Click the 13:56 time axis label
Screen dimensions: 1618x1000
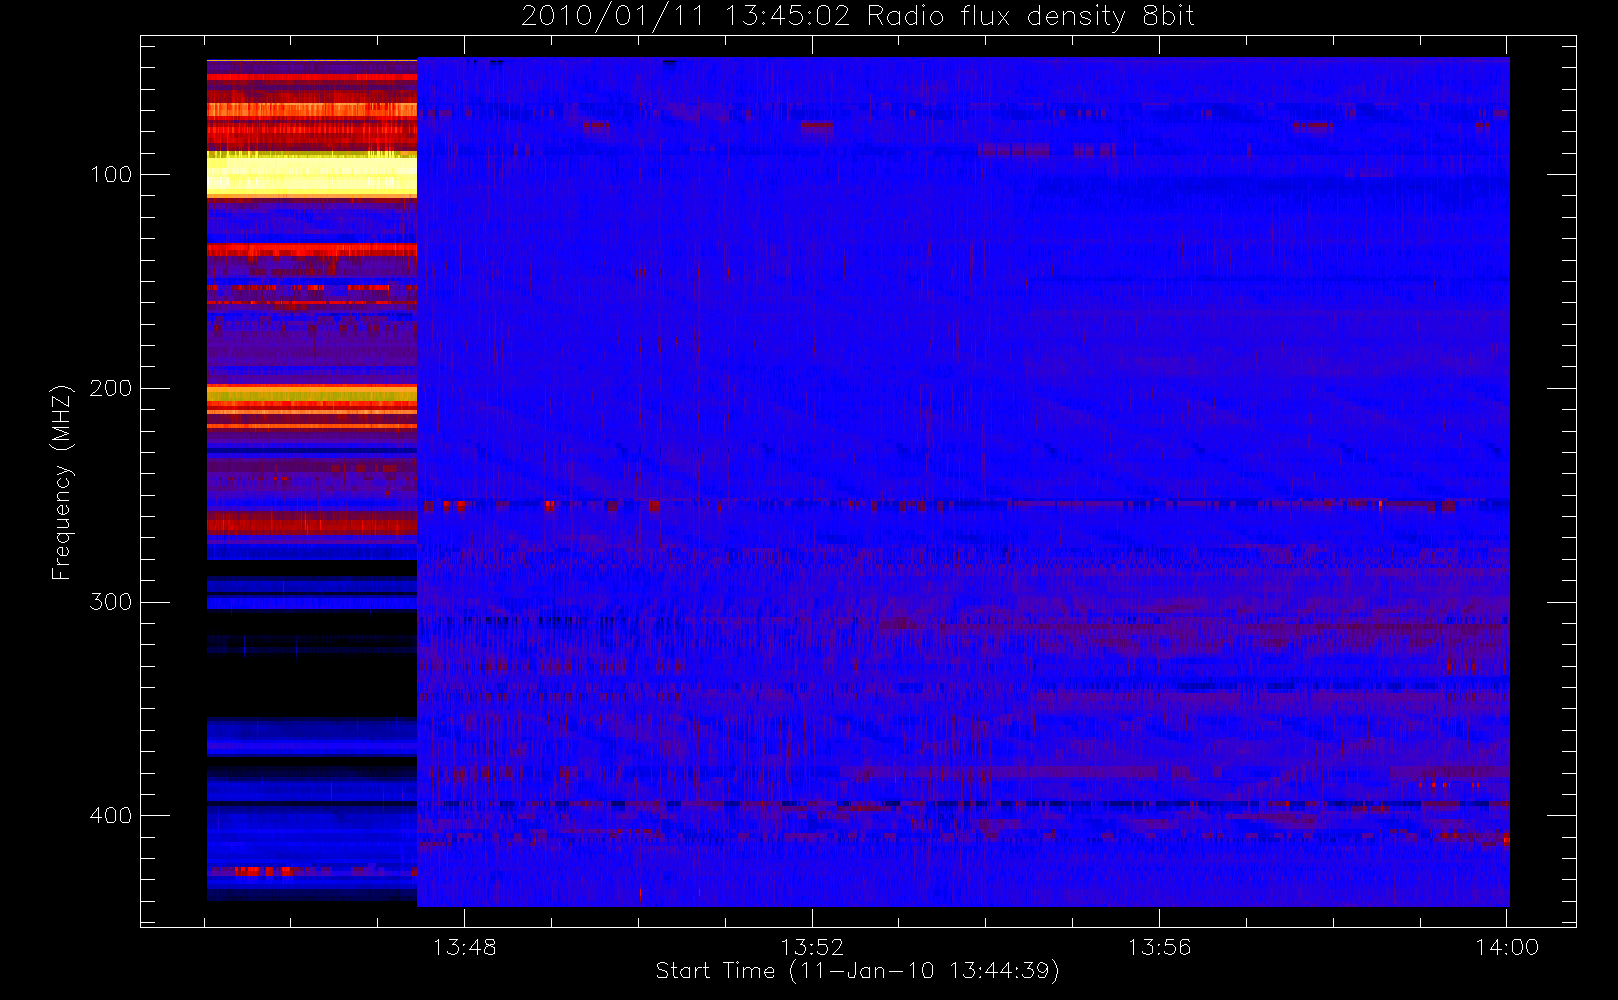[x=1159, y=947]
